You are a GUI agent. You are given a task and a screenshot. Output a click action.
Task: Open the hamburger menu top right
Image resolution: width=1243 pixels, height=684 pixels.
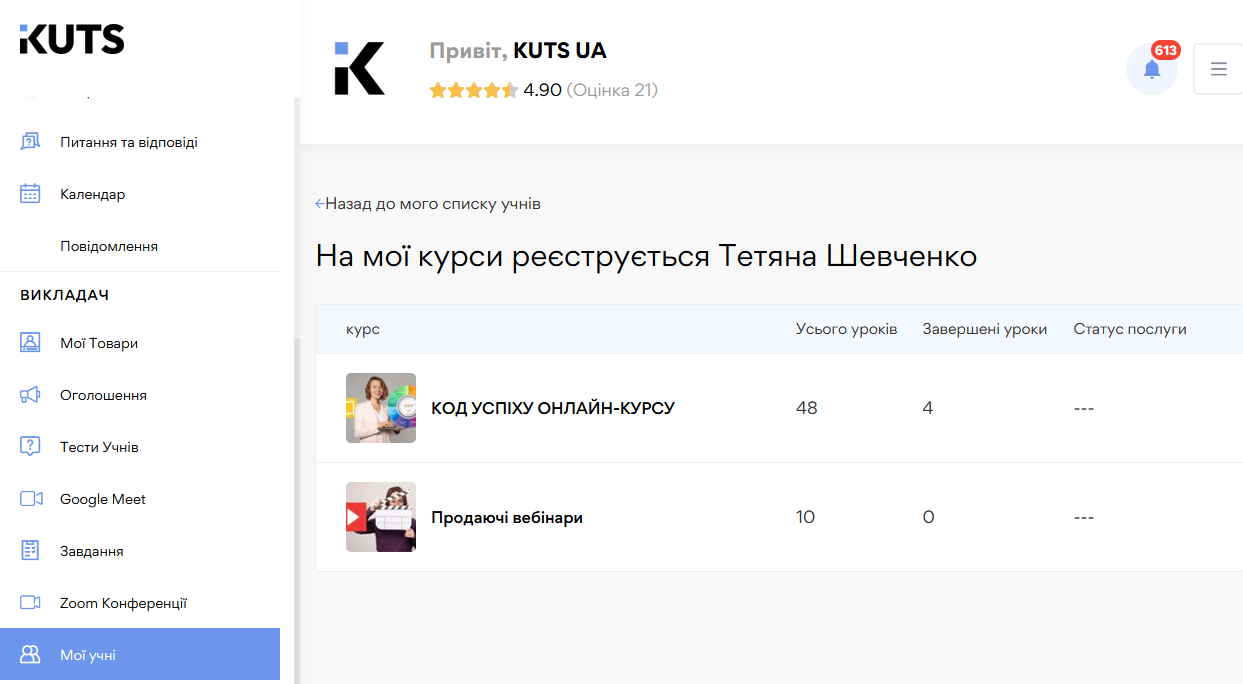click(x=1218, y=69)
